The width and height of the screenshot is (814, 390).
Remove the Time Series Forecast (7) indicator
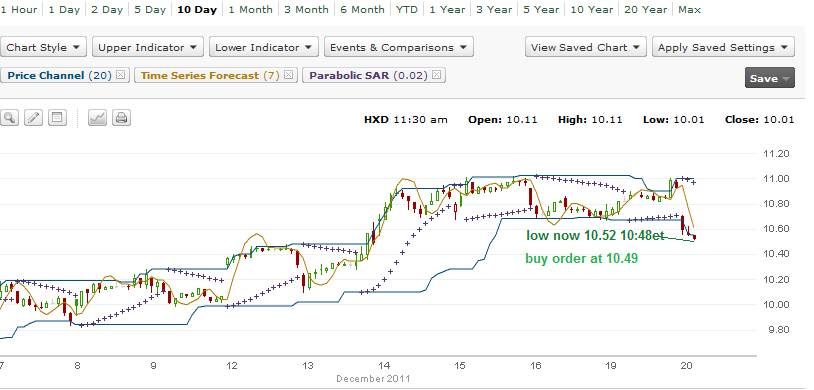pyautogui.click(x=289, y=75)
